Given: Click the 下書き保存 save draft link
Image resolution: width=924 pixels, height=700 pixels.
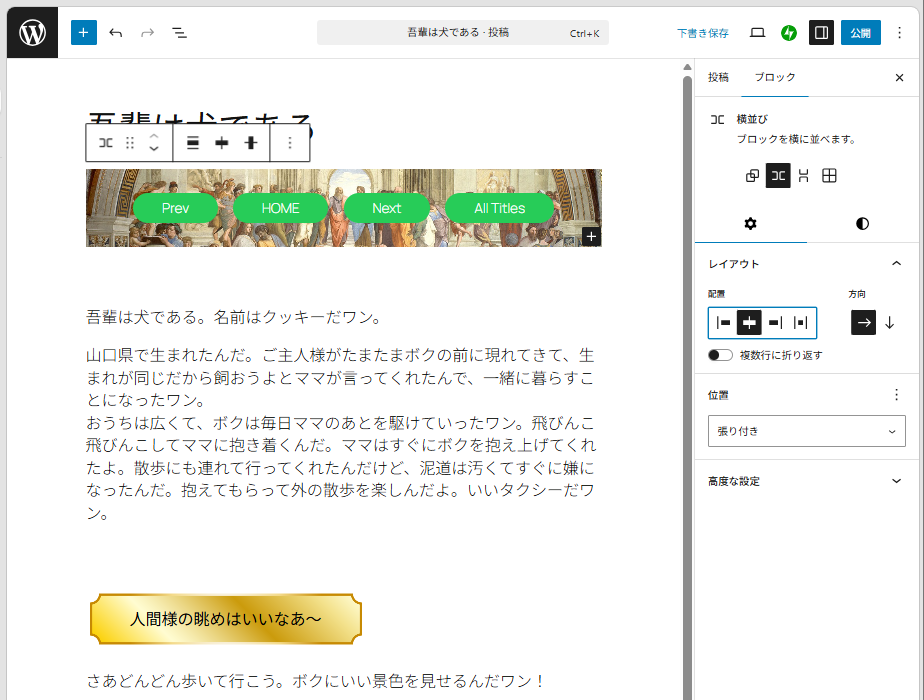Looking at the screenshot, I should (x=702, y=33).
